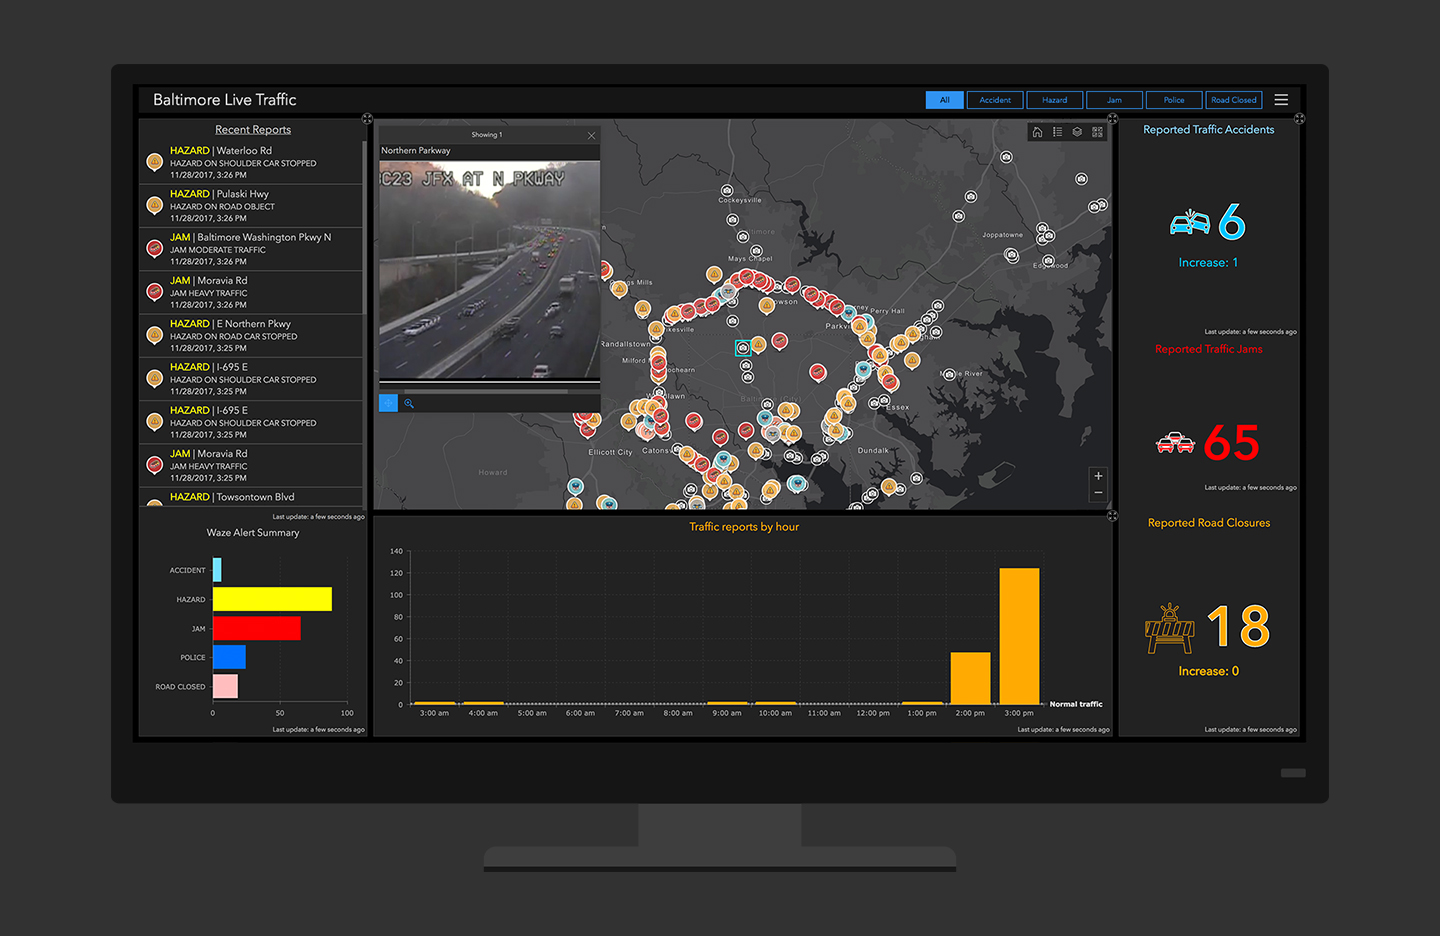Toggle the Police report filter

coord(1173,100)
